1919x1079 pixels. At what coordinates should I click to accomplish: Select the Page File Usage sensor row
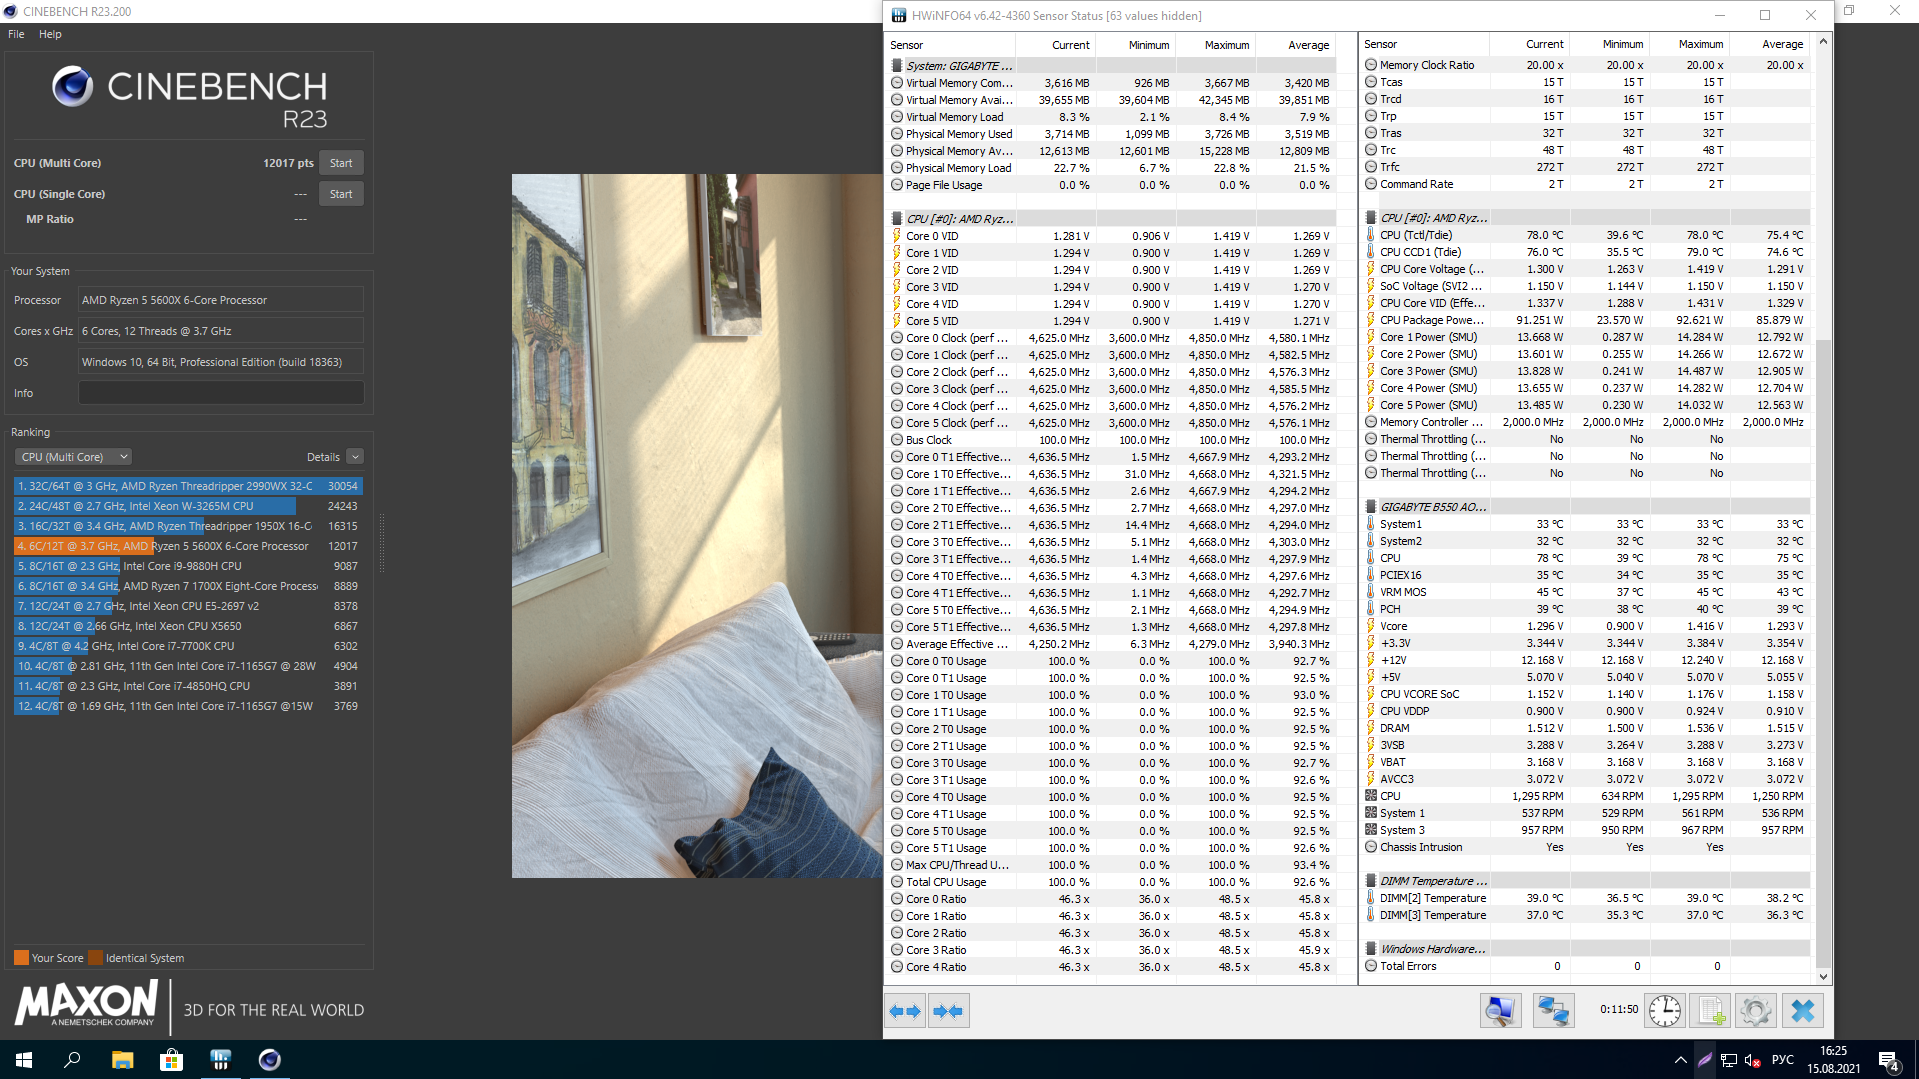pos(1111,185)
